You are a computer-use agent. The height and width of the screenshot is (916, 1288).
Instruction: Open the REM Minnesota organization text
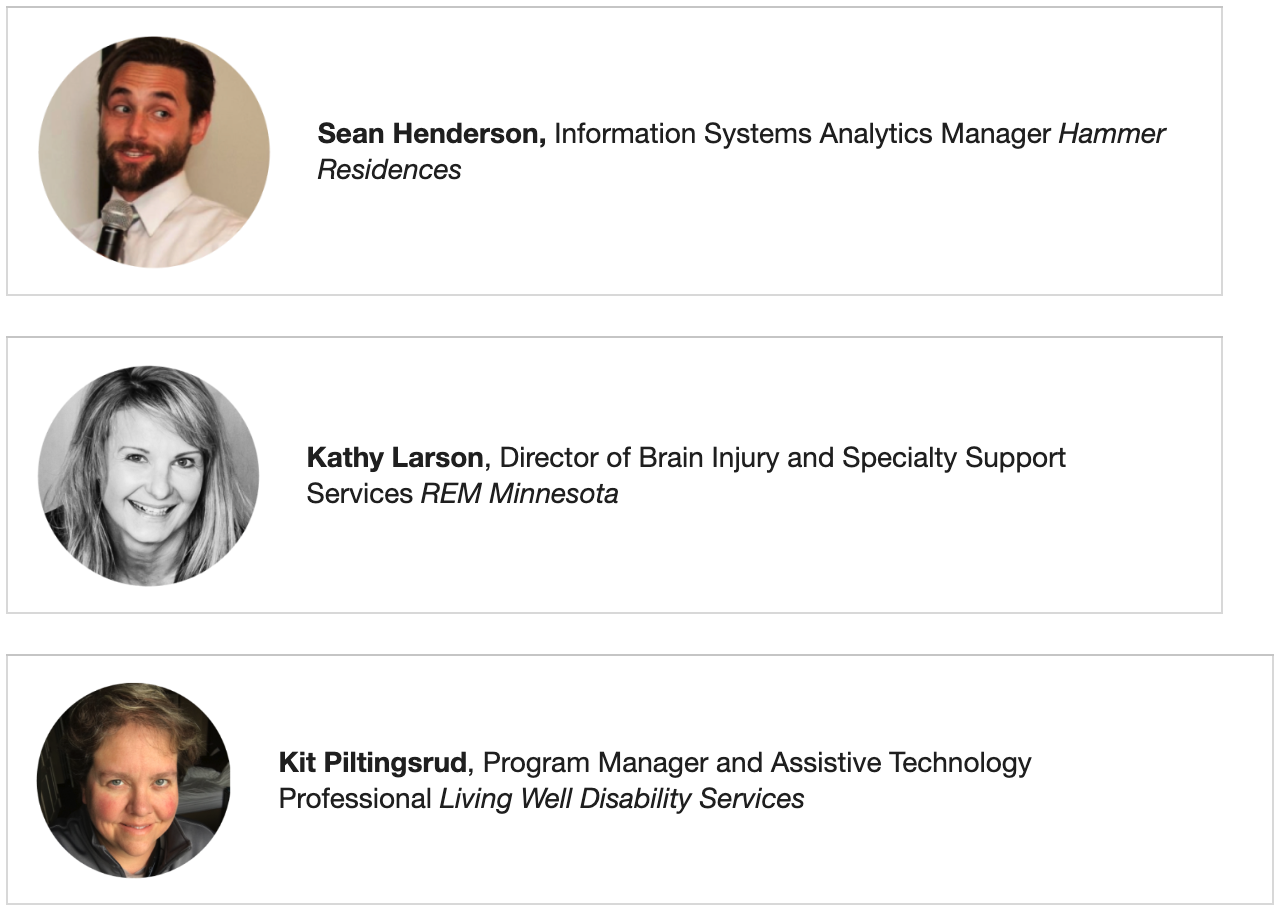(x=519, y=494)
